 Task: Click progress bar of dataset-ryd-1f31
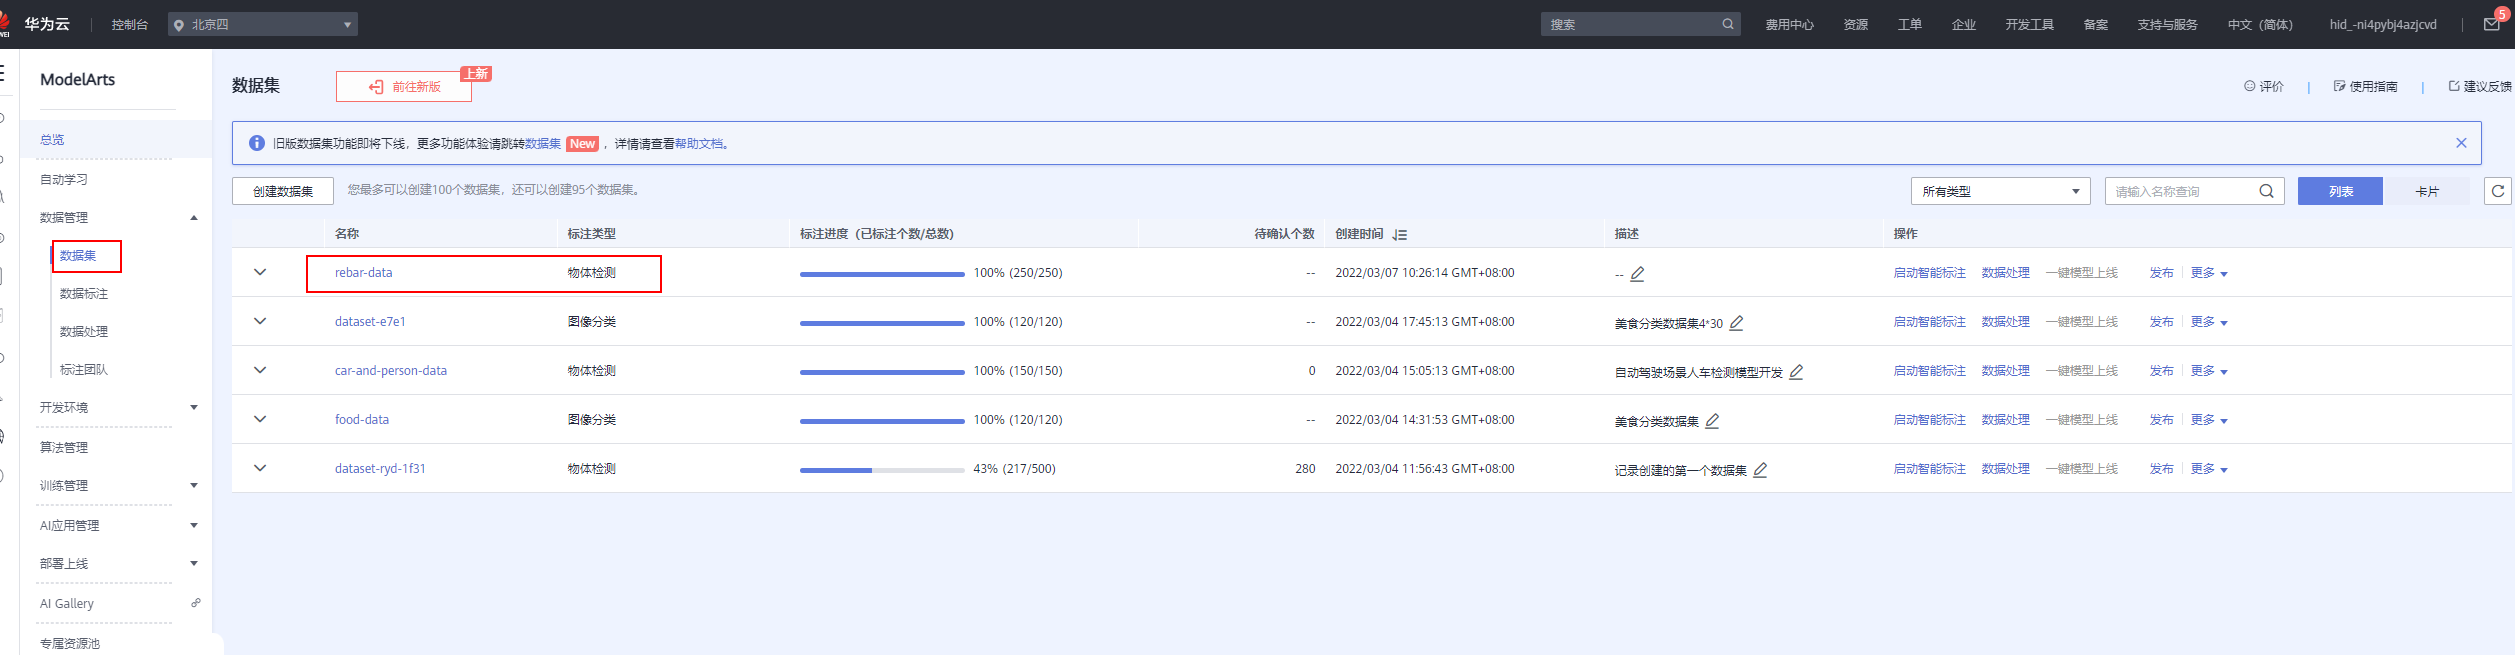(x=881, y=470)
